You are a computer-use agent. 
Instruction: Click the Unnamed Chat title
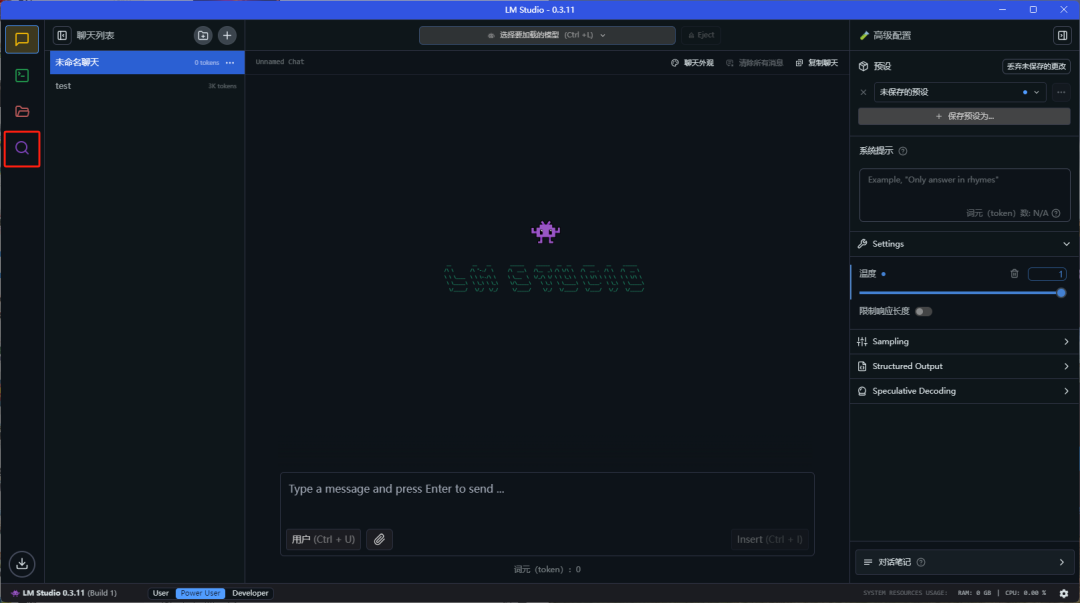pyautogui.click(x=280, y=62)
